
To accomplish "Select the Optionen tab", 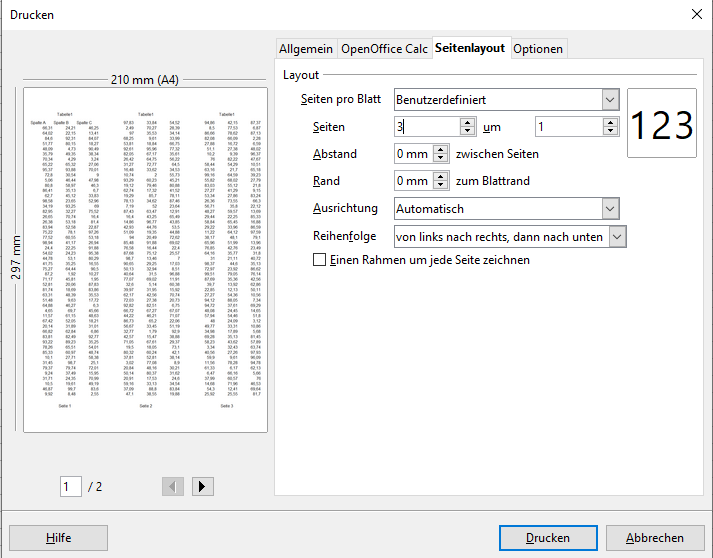I will coord(538,48).
